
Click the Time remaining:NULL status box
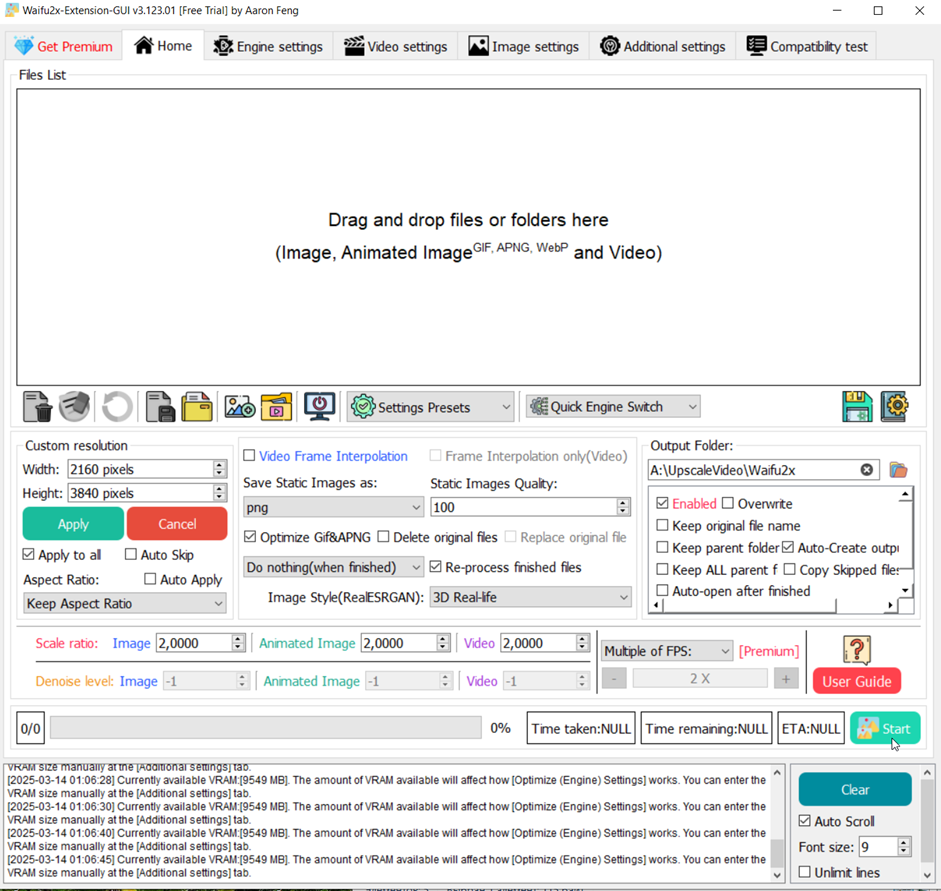coord(706,728)
